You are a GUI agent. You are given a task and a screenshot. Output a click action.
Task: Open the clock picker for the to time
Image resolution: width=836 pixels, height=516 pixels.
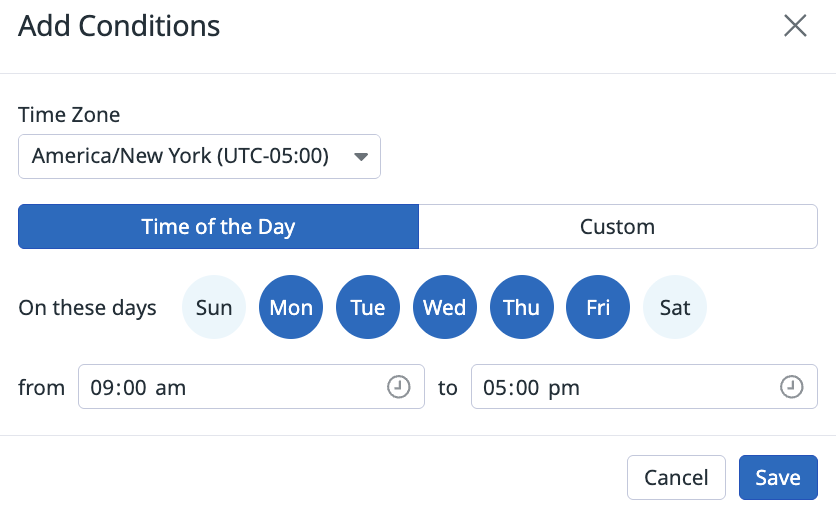(792, 387)
